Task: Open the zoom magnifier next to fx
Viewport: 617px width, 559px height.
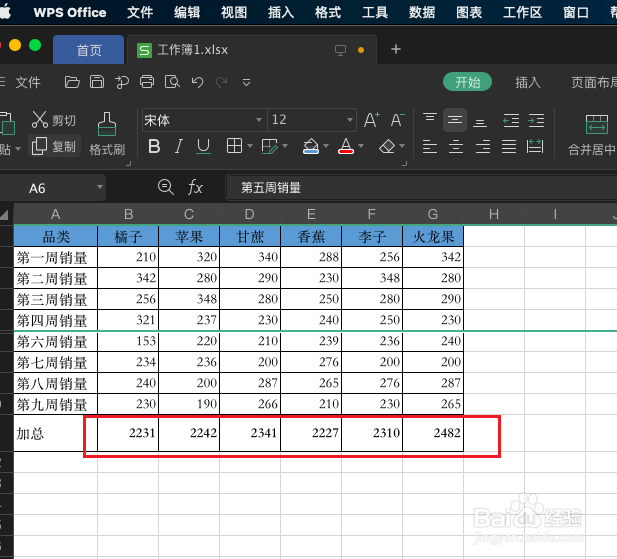Action: [x=166, y=187]
